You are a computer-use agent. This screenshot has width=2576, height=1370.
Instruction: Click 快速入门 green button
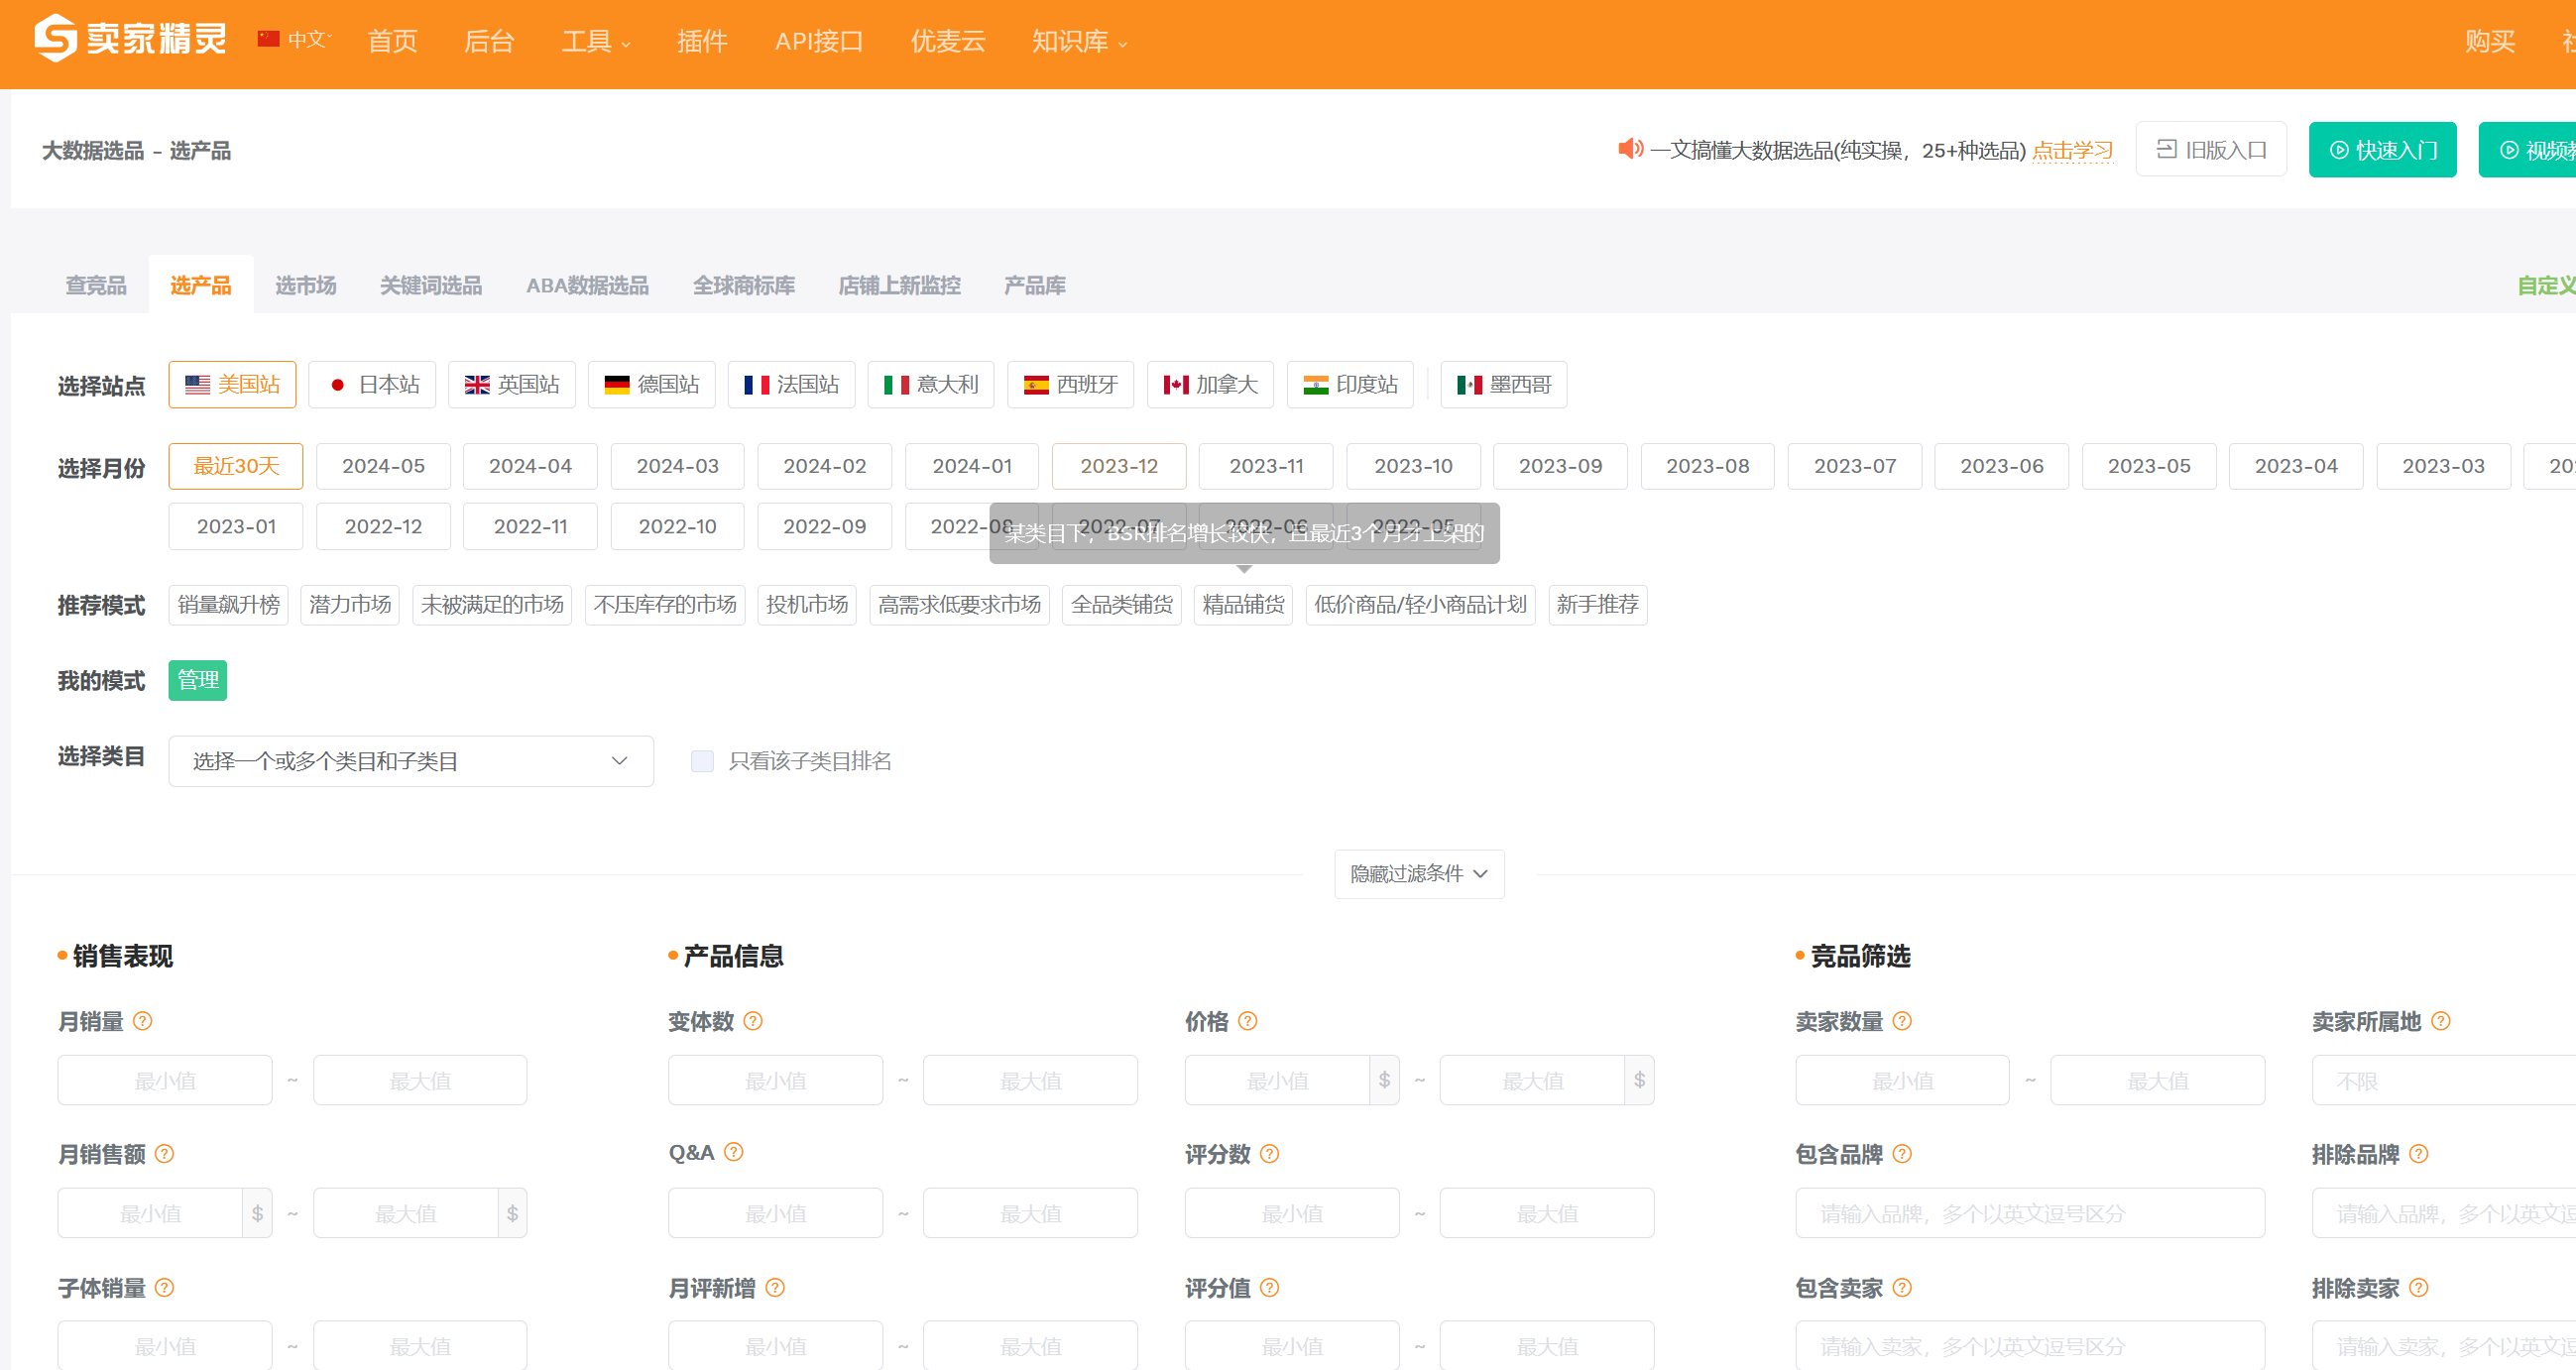2381,150
